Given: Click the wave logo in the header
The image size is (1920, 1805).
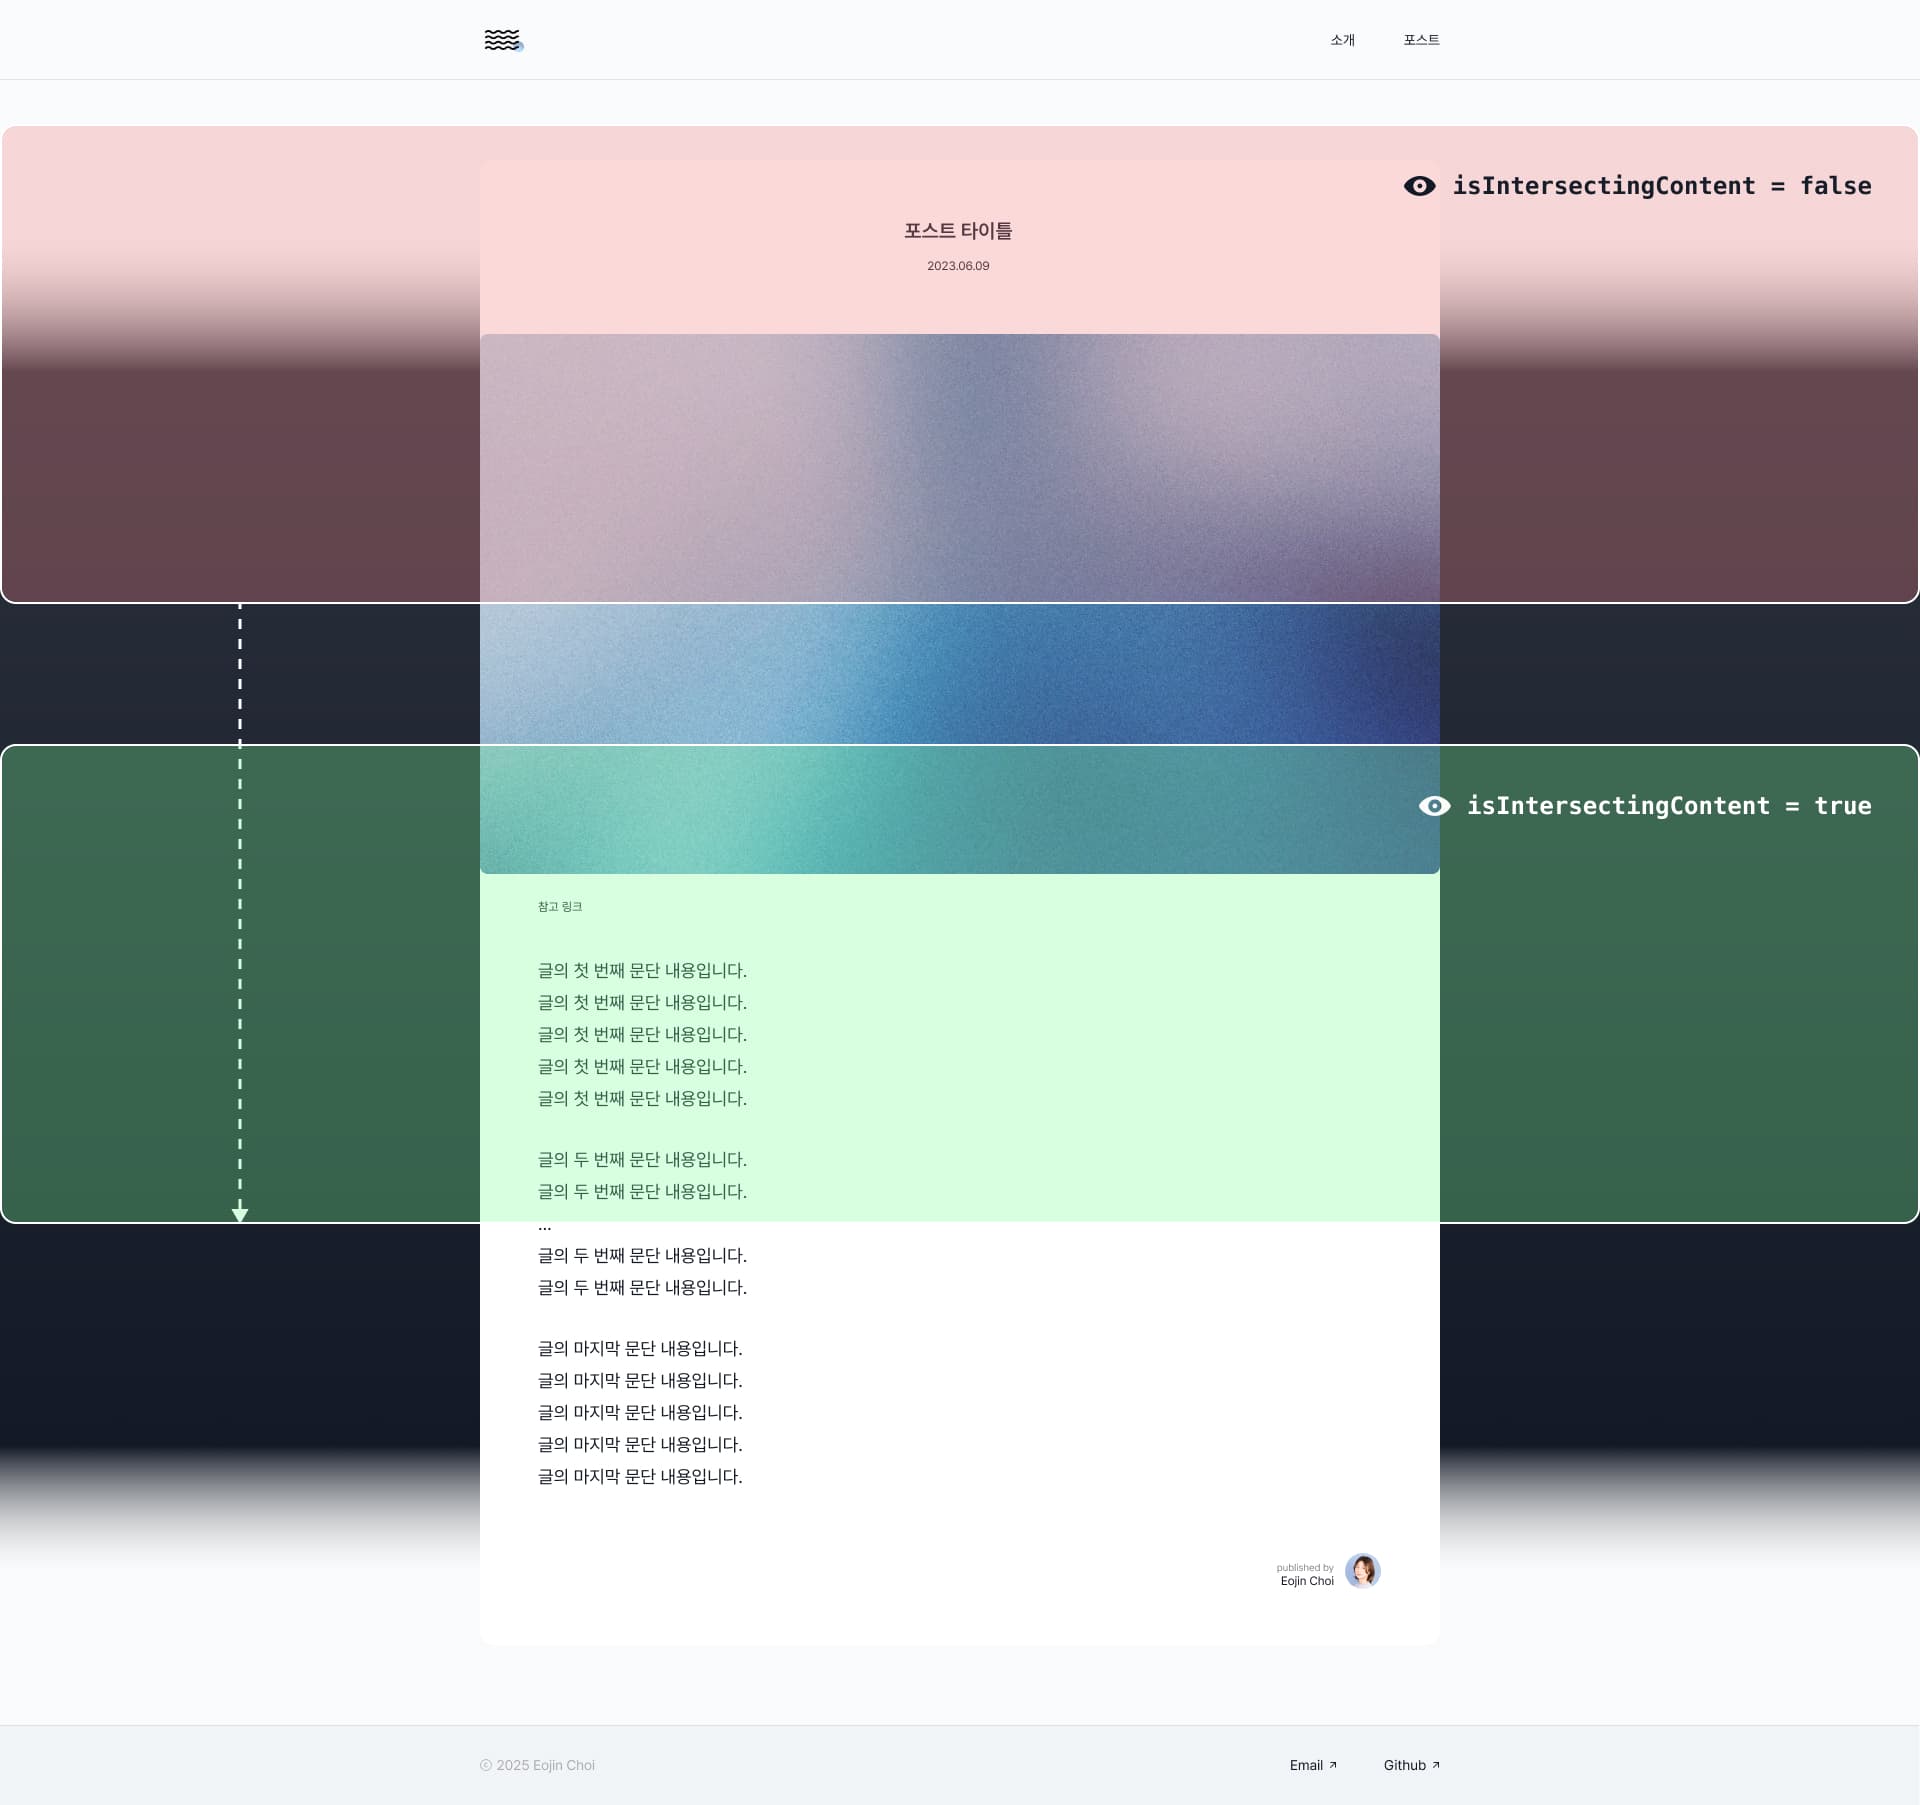Looking at the screenshot, I should (x=502, y=39).
